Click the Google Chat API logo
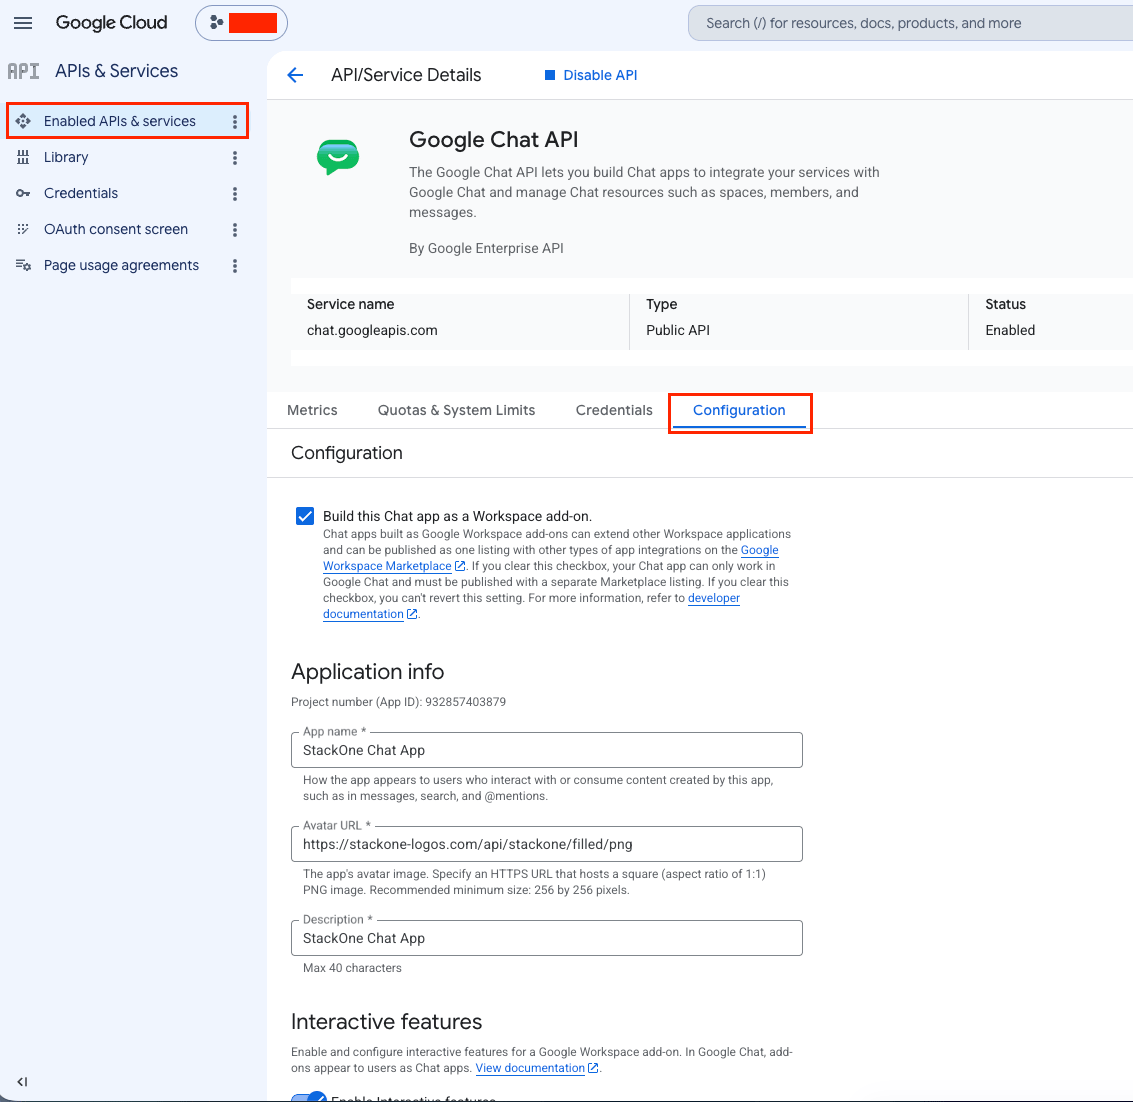Viewport: 1133px width, 1102px height. (x=338, y=157)
